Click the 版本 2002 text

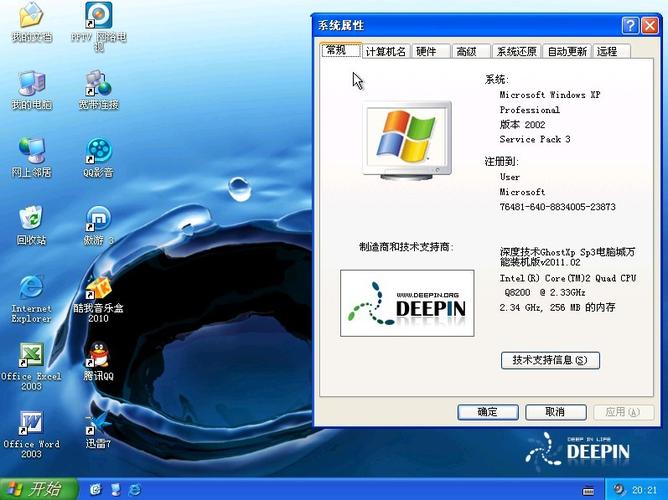pos(522,124)
